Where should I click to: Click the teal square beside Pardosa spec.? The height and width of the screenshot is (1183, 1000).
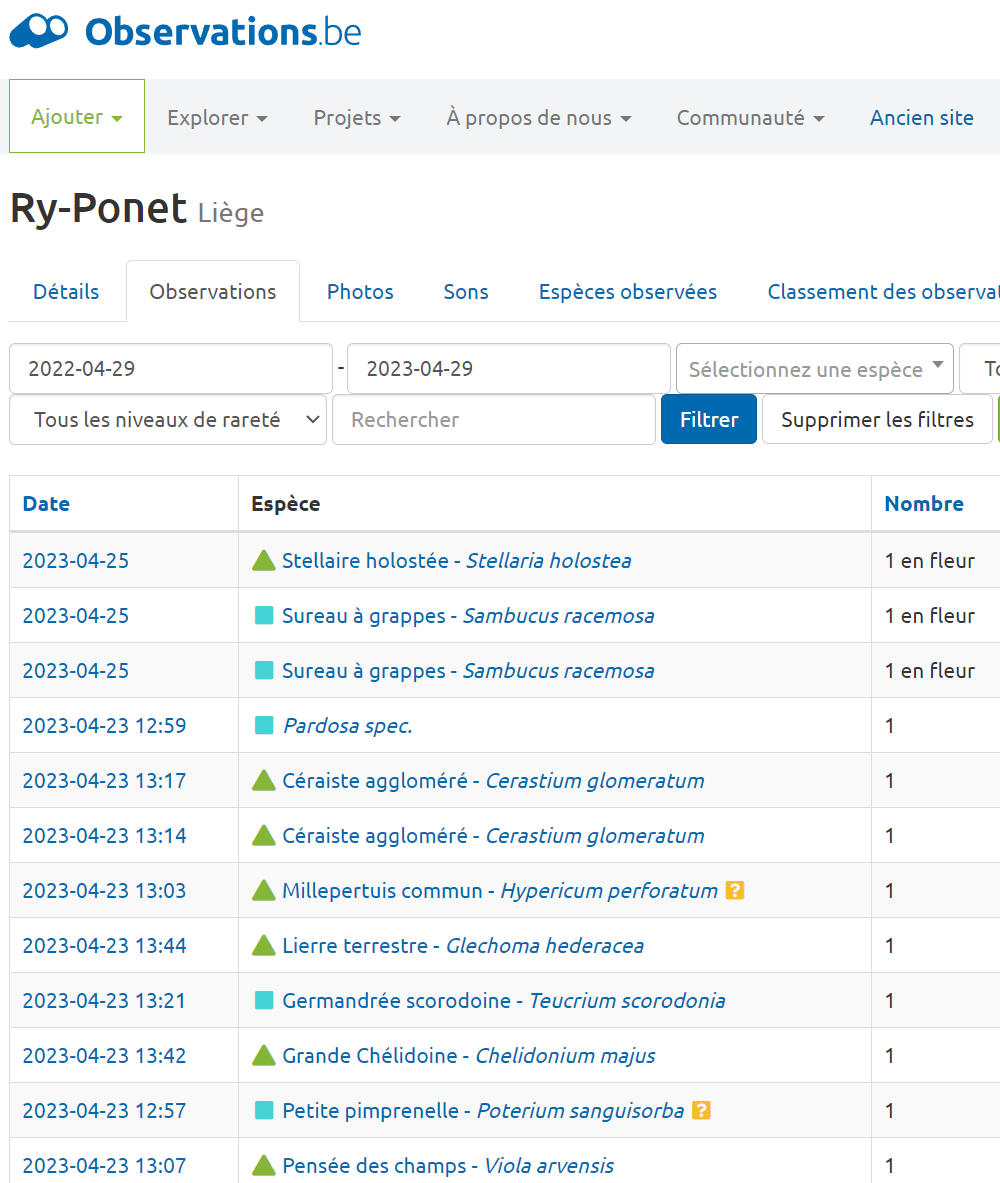click(264, 726)
